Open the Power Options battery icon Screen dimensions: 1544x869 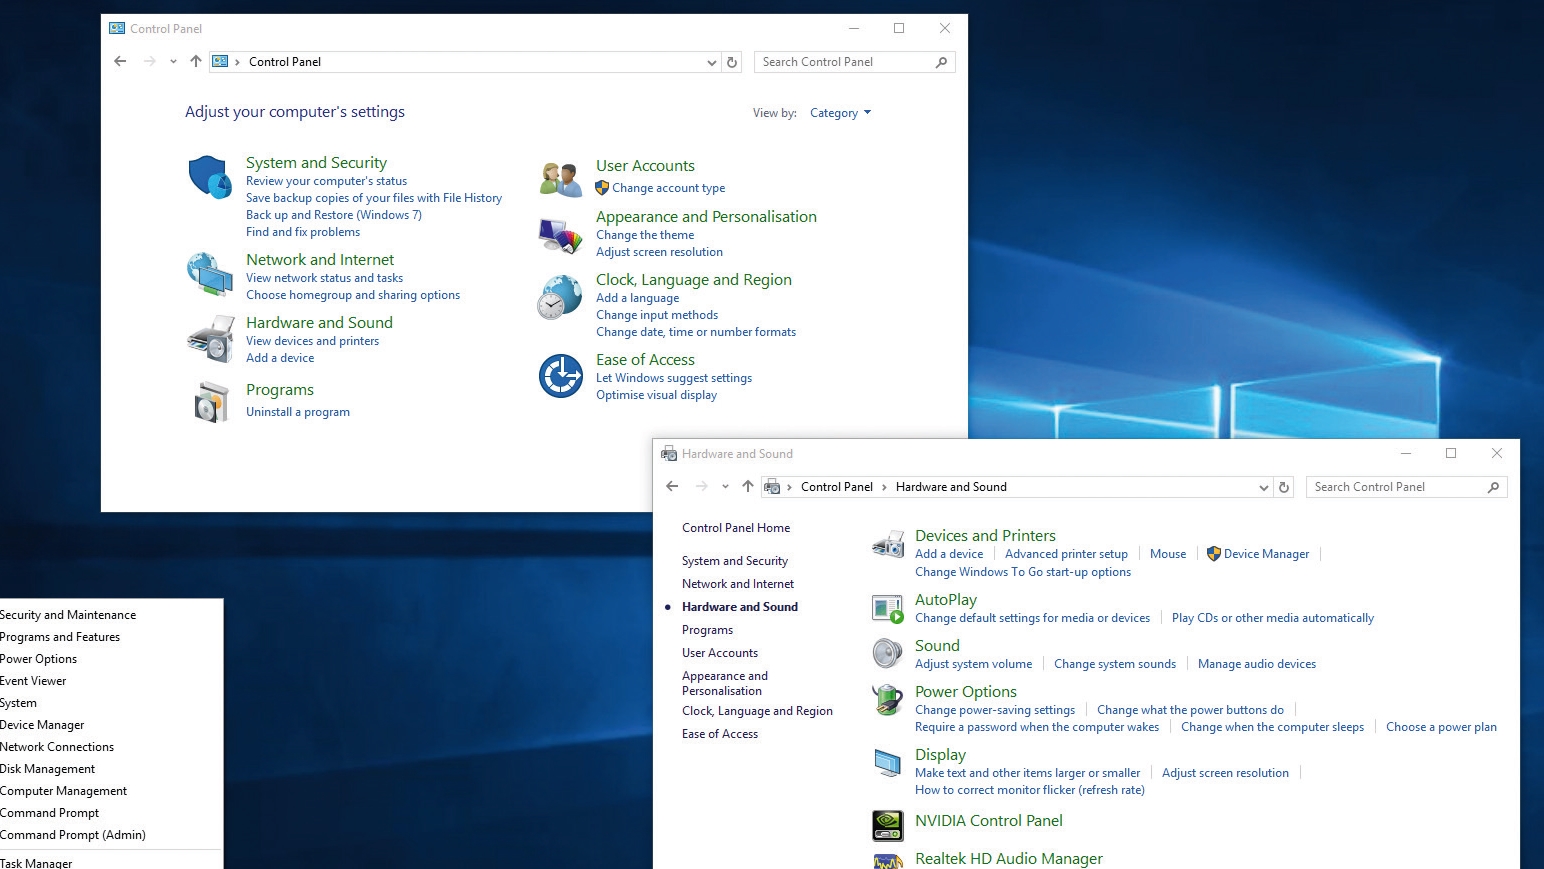[x=888, y=699]
